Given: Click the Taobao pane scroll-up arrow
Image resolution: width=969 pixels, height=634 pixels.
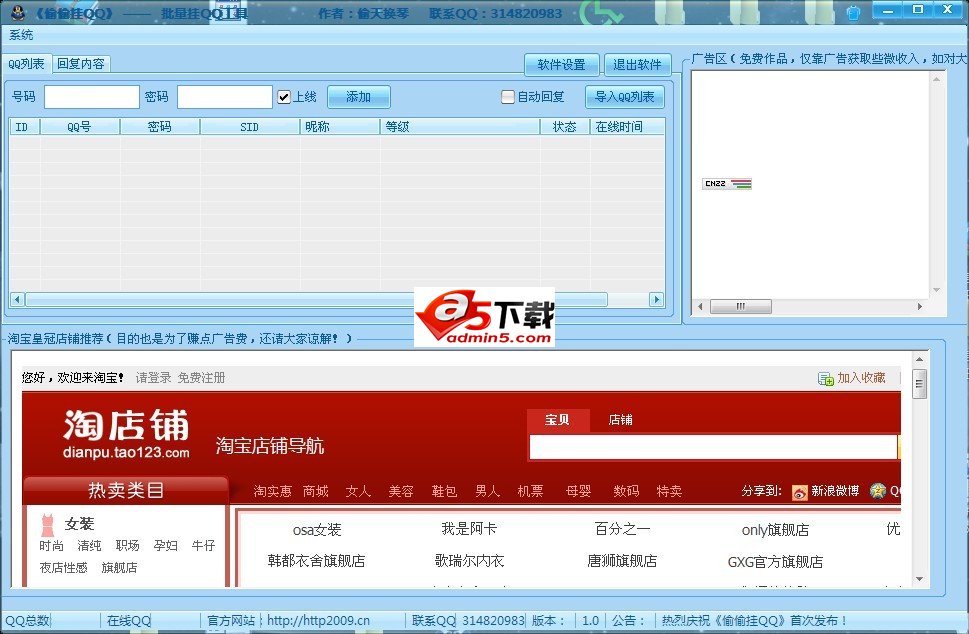Looking at the screenshot, I should coord(920,359).
